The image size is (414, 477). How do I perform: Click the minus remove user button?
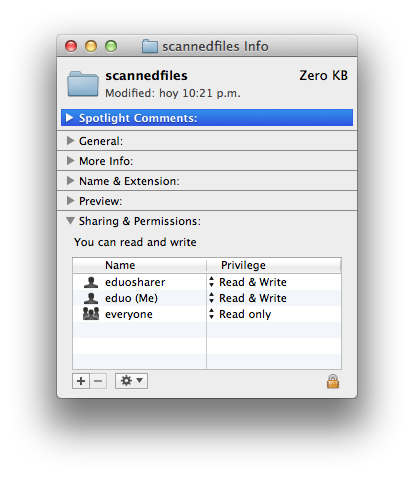(x=98, y=381)
